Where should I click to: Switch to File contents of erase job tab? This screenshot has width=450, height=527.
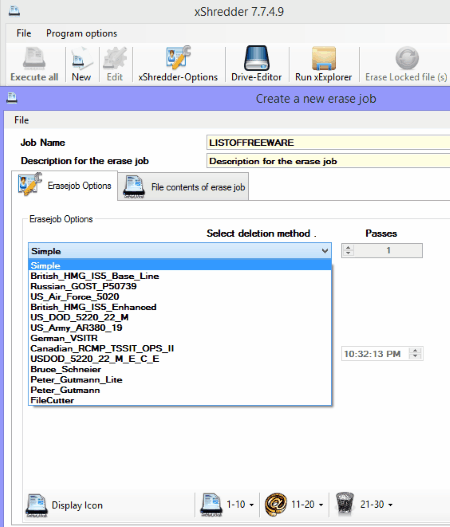tap(183, 187)
